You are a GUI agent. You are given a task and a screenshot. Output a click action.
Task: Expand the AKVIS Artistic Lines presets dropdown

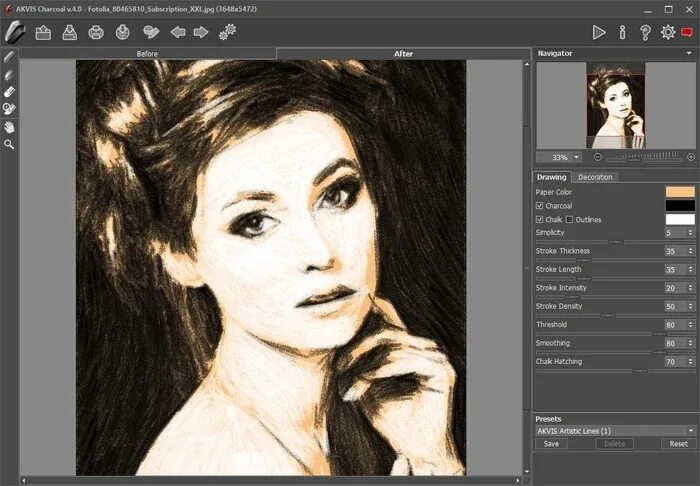[690, 431]
